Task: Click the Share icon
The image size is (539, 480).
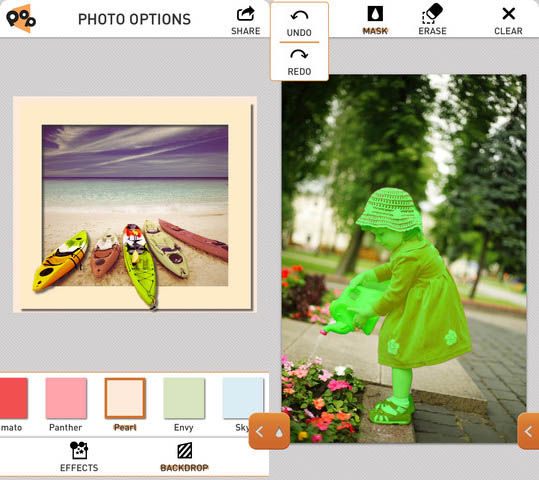Action: click(x=245, y=14)
